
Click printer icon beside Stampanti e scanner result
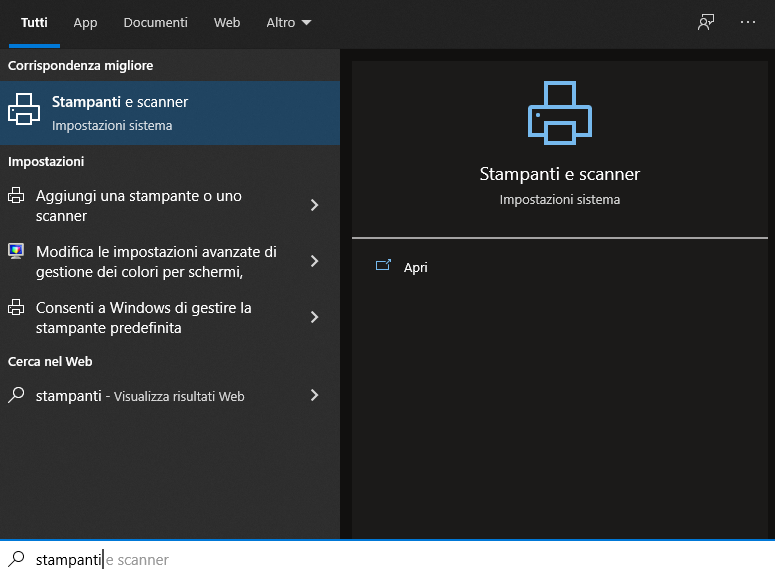point(24,109)
